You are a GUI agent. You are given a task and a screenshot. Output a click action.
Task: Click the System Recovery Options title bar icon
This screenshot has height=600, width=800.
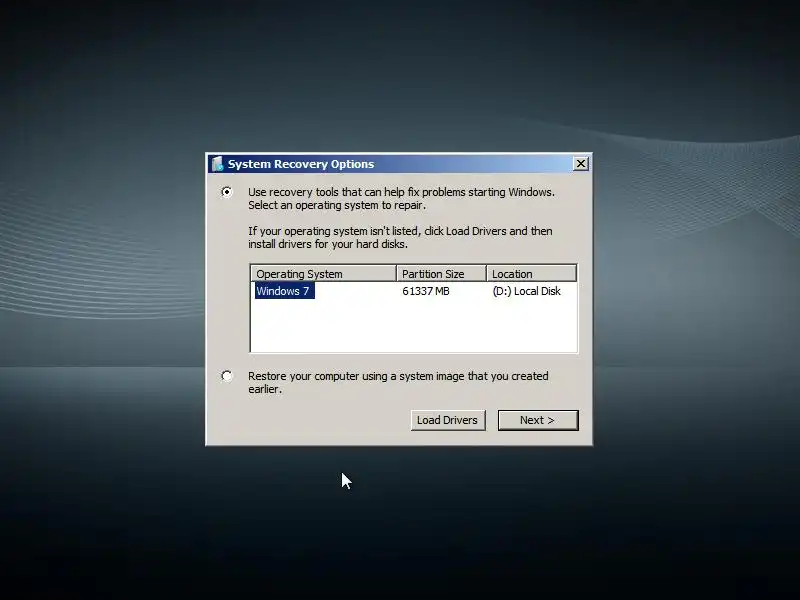[217, 164]
